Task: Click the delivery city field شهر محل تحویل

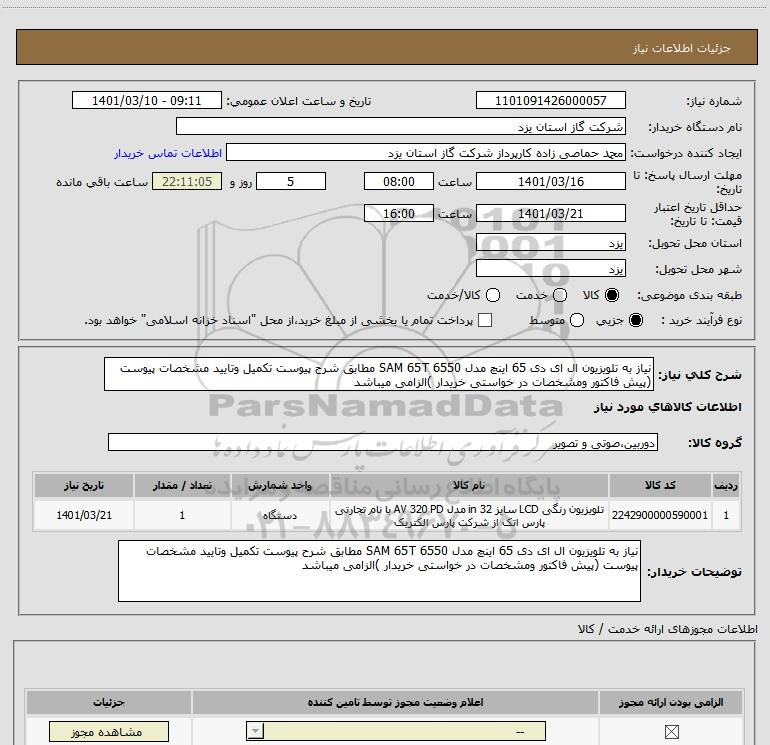Action: 550,269
